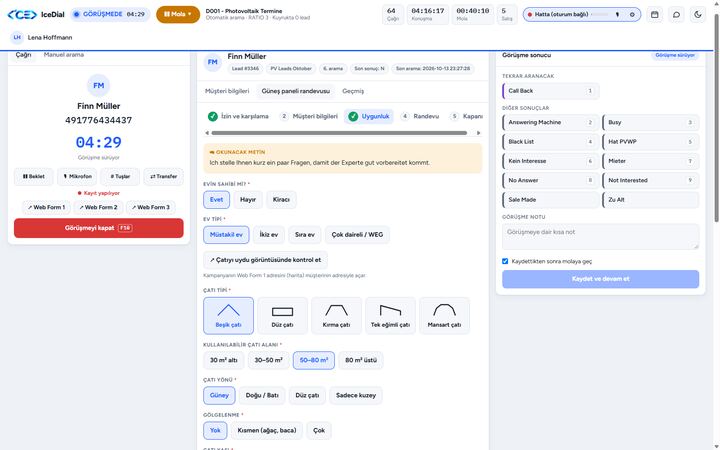The image size is (720, 450).
Task: Open the Mola break dropdown
Action: click(178, 15)
